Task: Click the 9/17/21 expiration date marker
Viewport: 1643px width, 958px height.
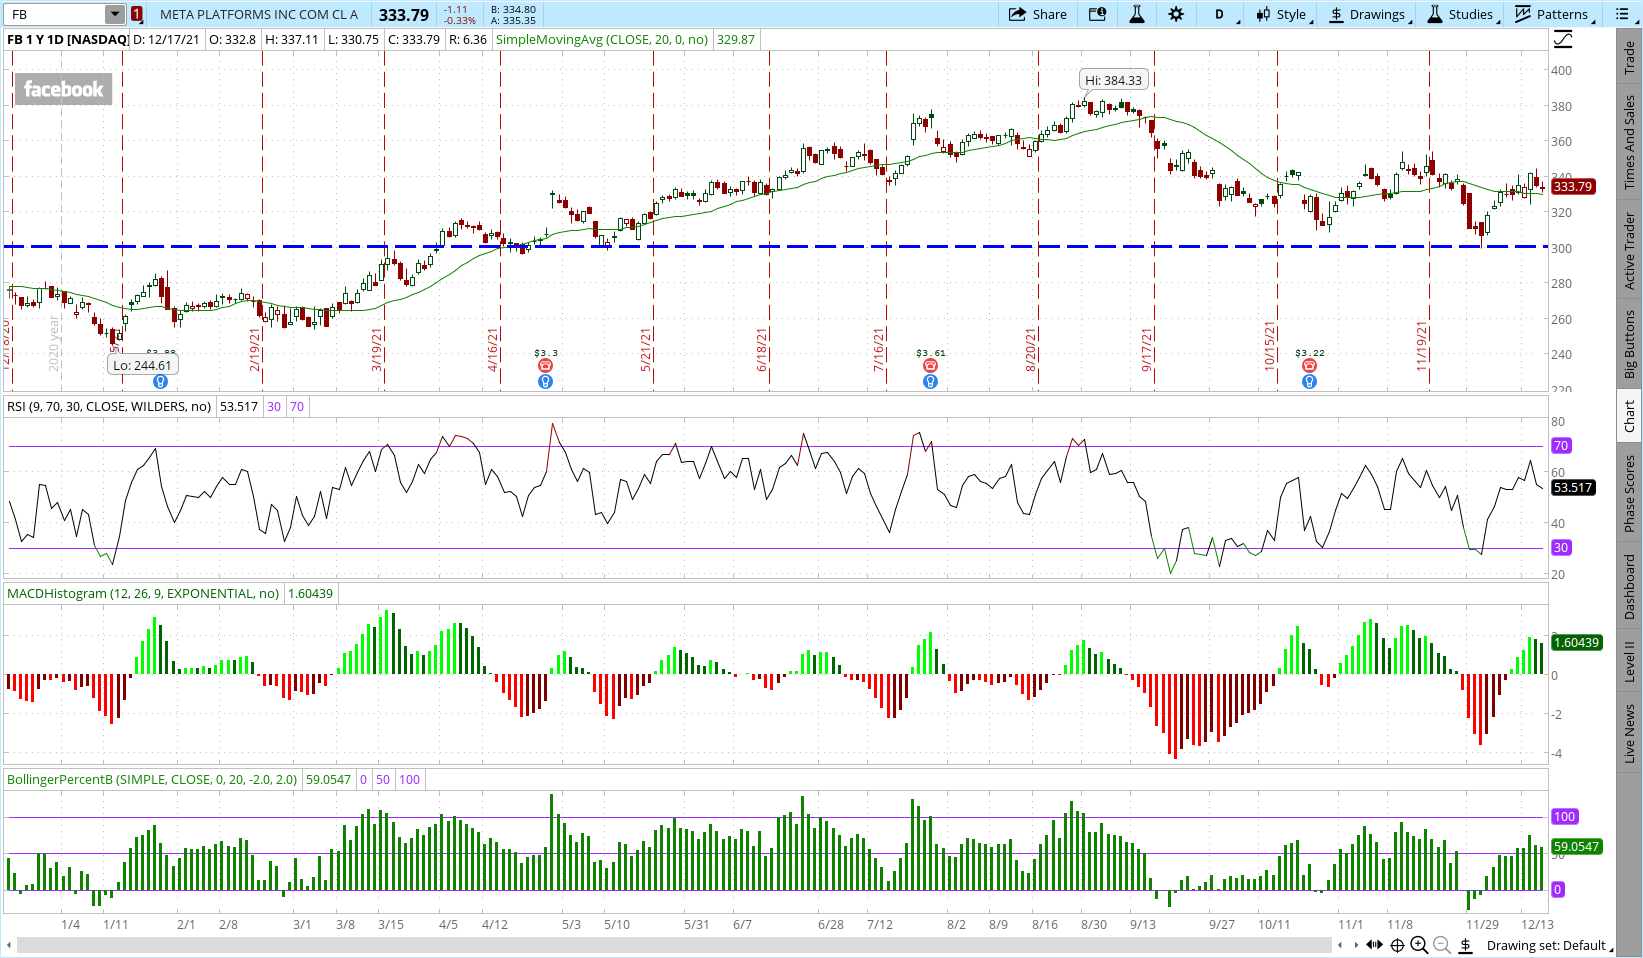Action: [x=1147, y=350]
